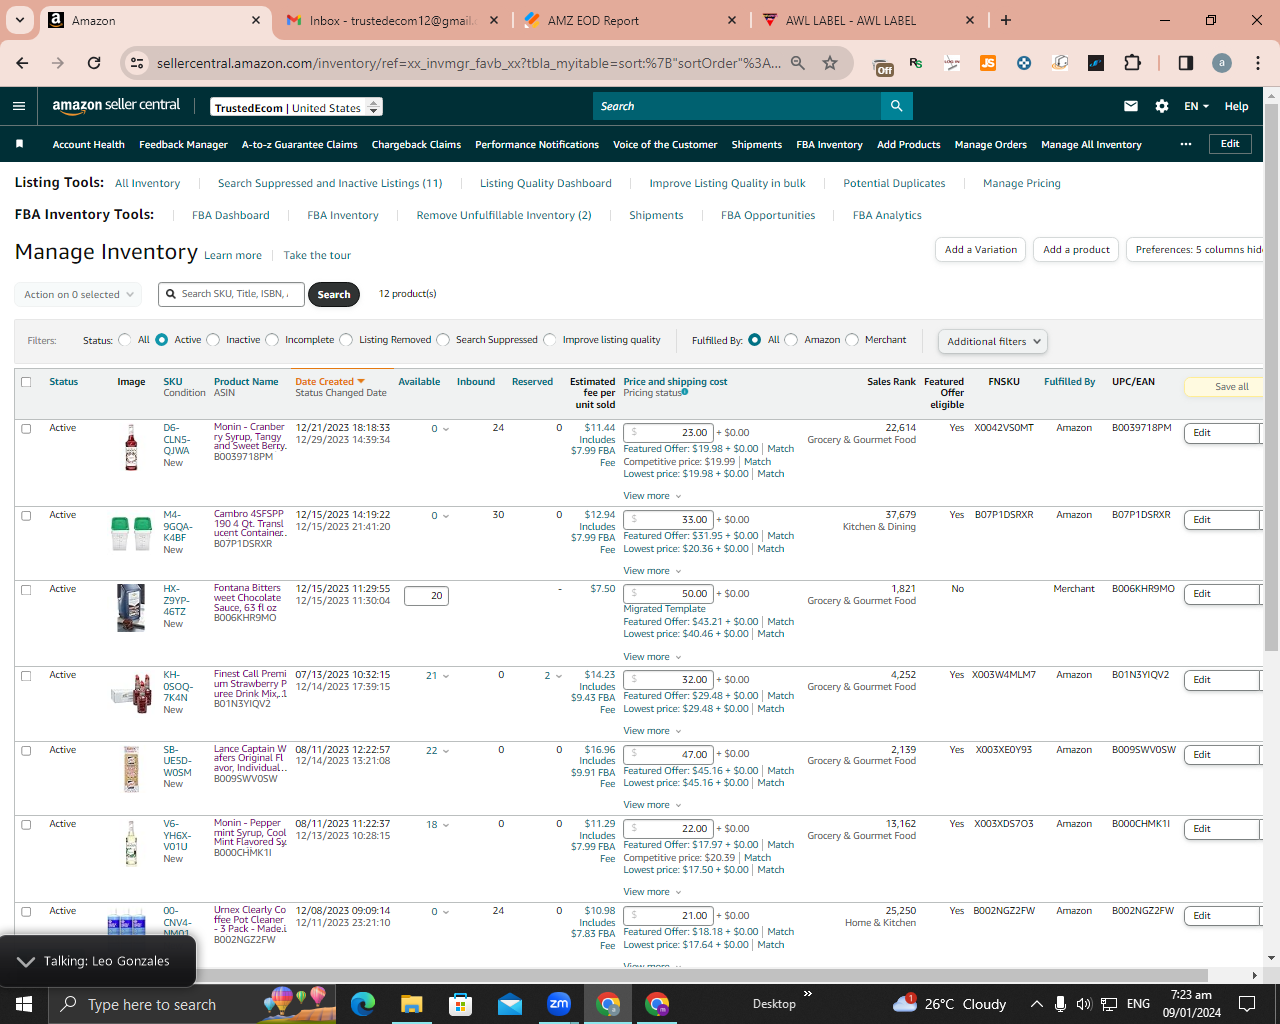Image resolution: width=1280 pixels, height=1024 pixels.
Task: Switch to AWL LABEL browser tab
Action: (868, 20)
